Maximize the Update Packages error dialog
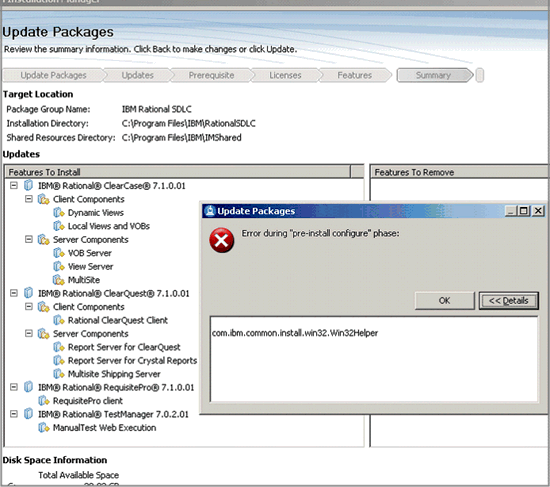 point(524,211)
